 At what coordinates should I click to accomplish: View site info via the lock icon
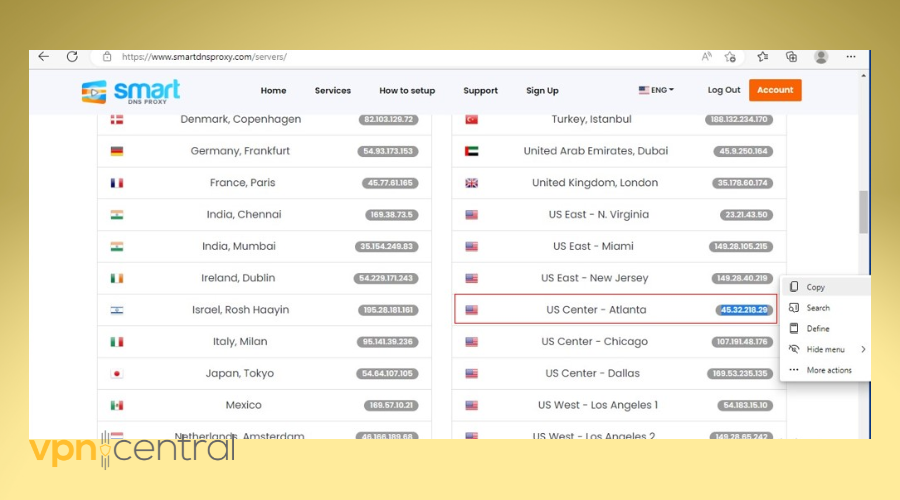coord(107,56)
